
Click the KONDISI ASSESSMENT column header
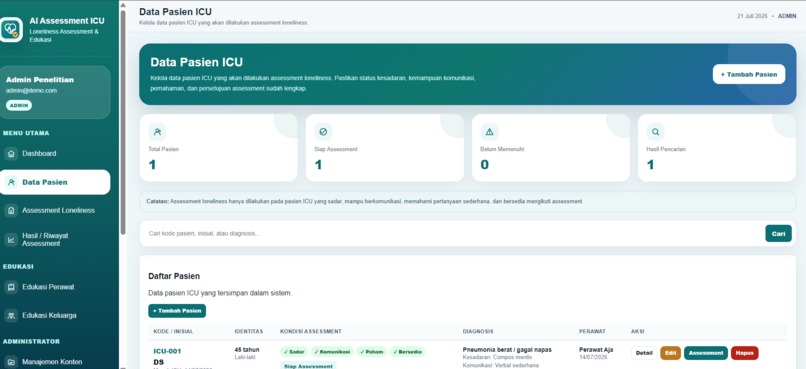(x=310, y=331)
